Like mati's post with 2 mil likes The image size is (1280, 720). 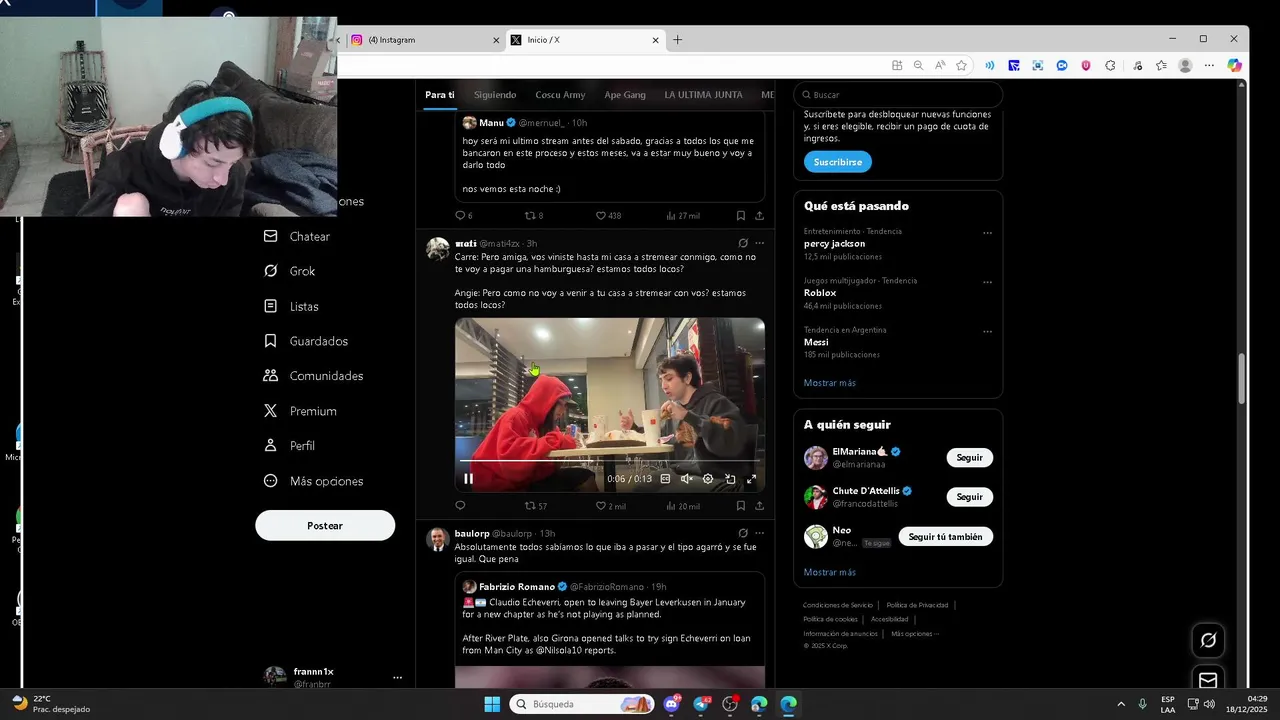click(x=610, y=506)
